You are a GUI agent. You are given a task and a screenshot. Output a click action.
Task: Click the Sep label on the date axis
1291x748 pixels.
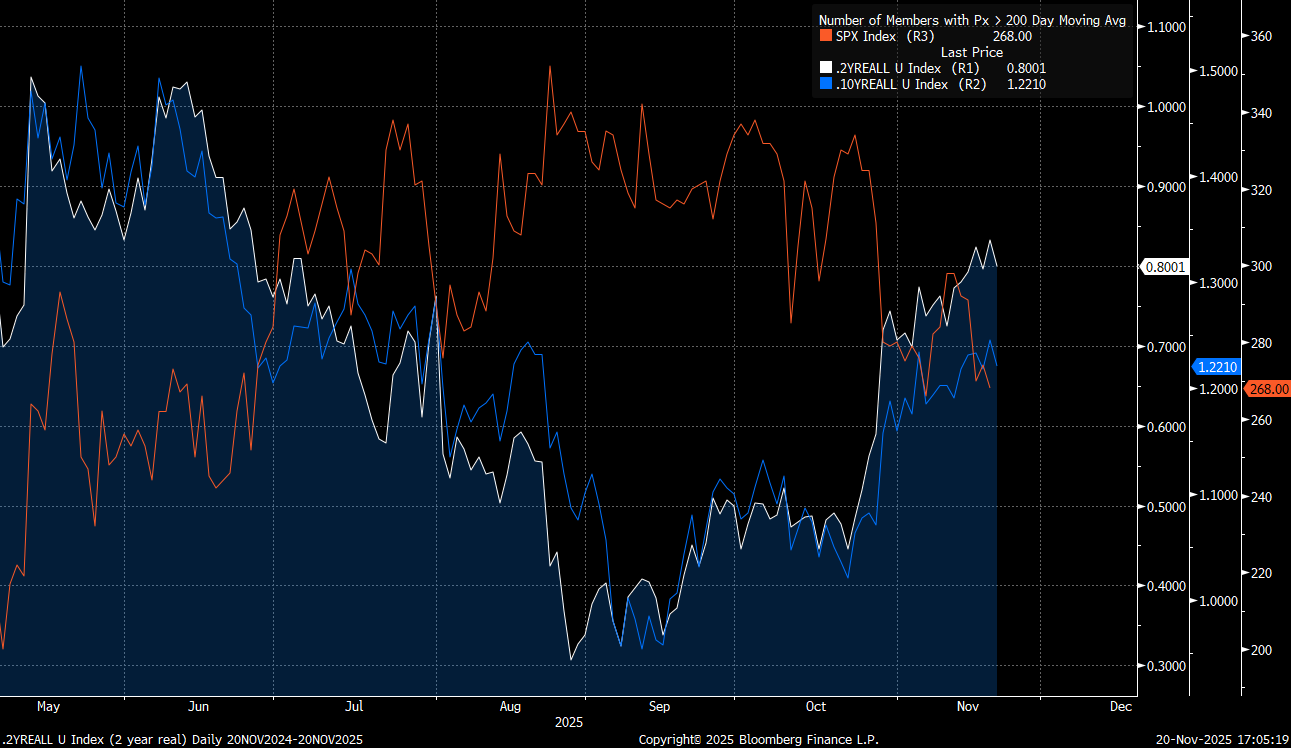click(x=659, y=706)
